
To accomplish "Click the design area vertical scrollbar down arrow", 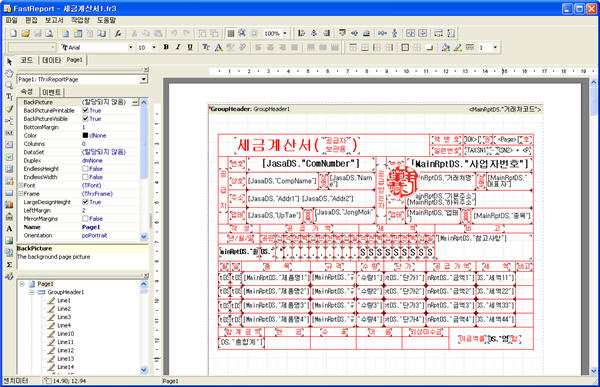I will (593, 371).
